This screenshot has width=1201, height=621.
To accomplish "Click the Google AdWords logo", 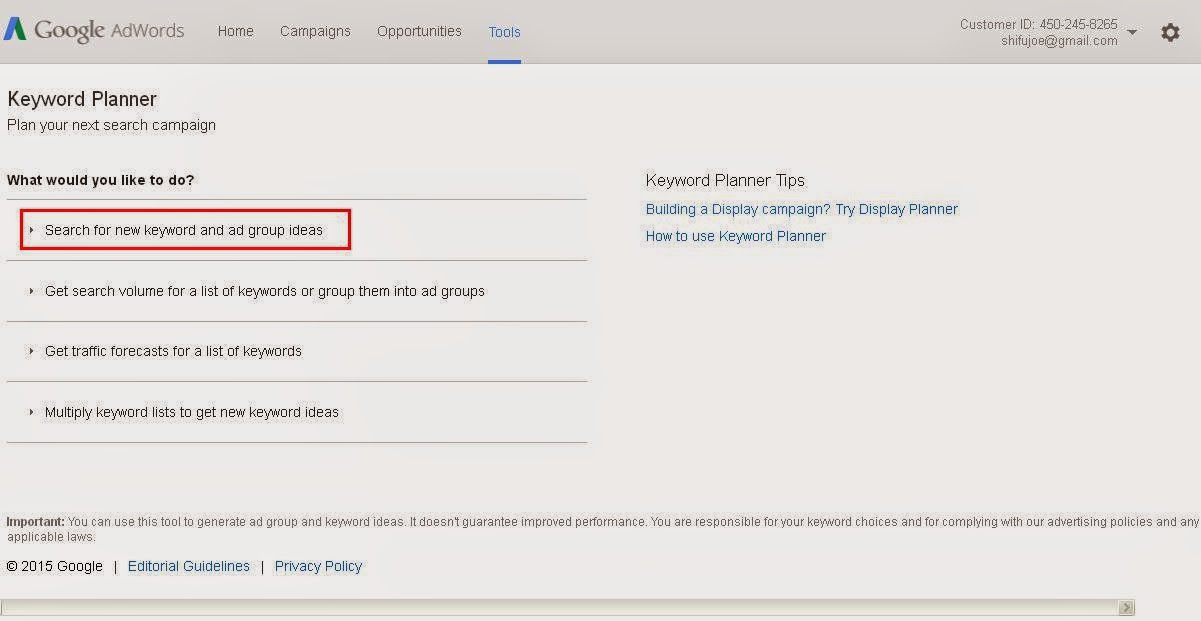I will pos(94,30).
